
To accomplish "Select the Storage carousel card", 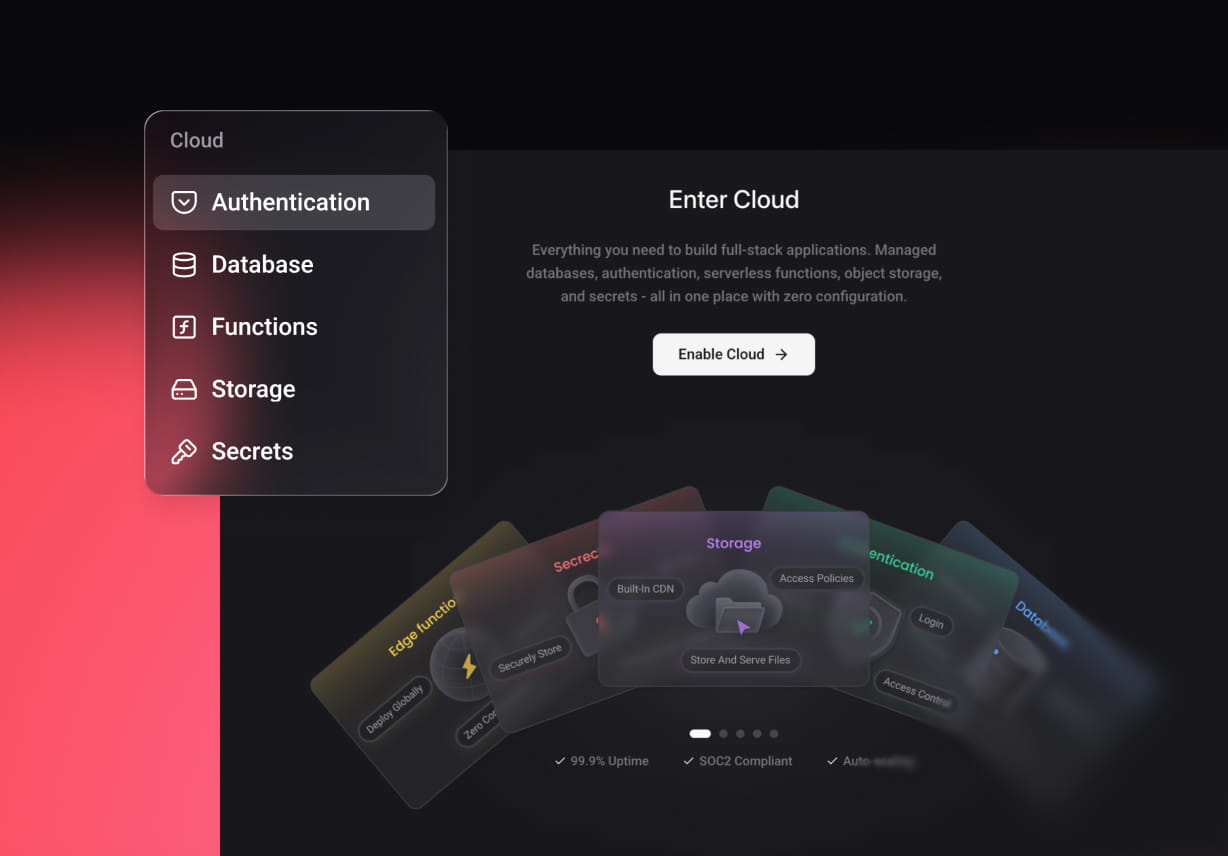I will click(x=733, y=598).
